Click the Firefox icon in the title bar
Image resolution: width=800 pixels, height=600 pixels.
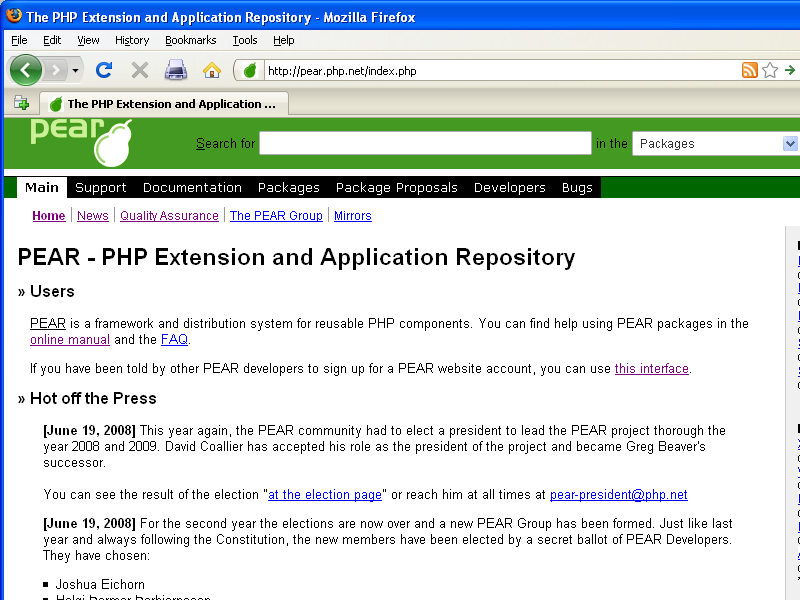click(13, 15)
